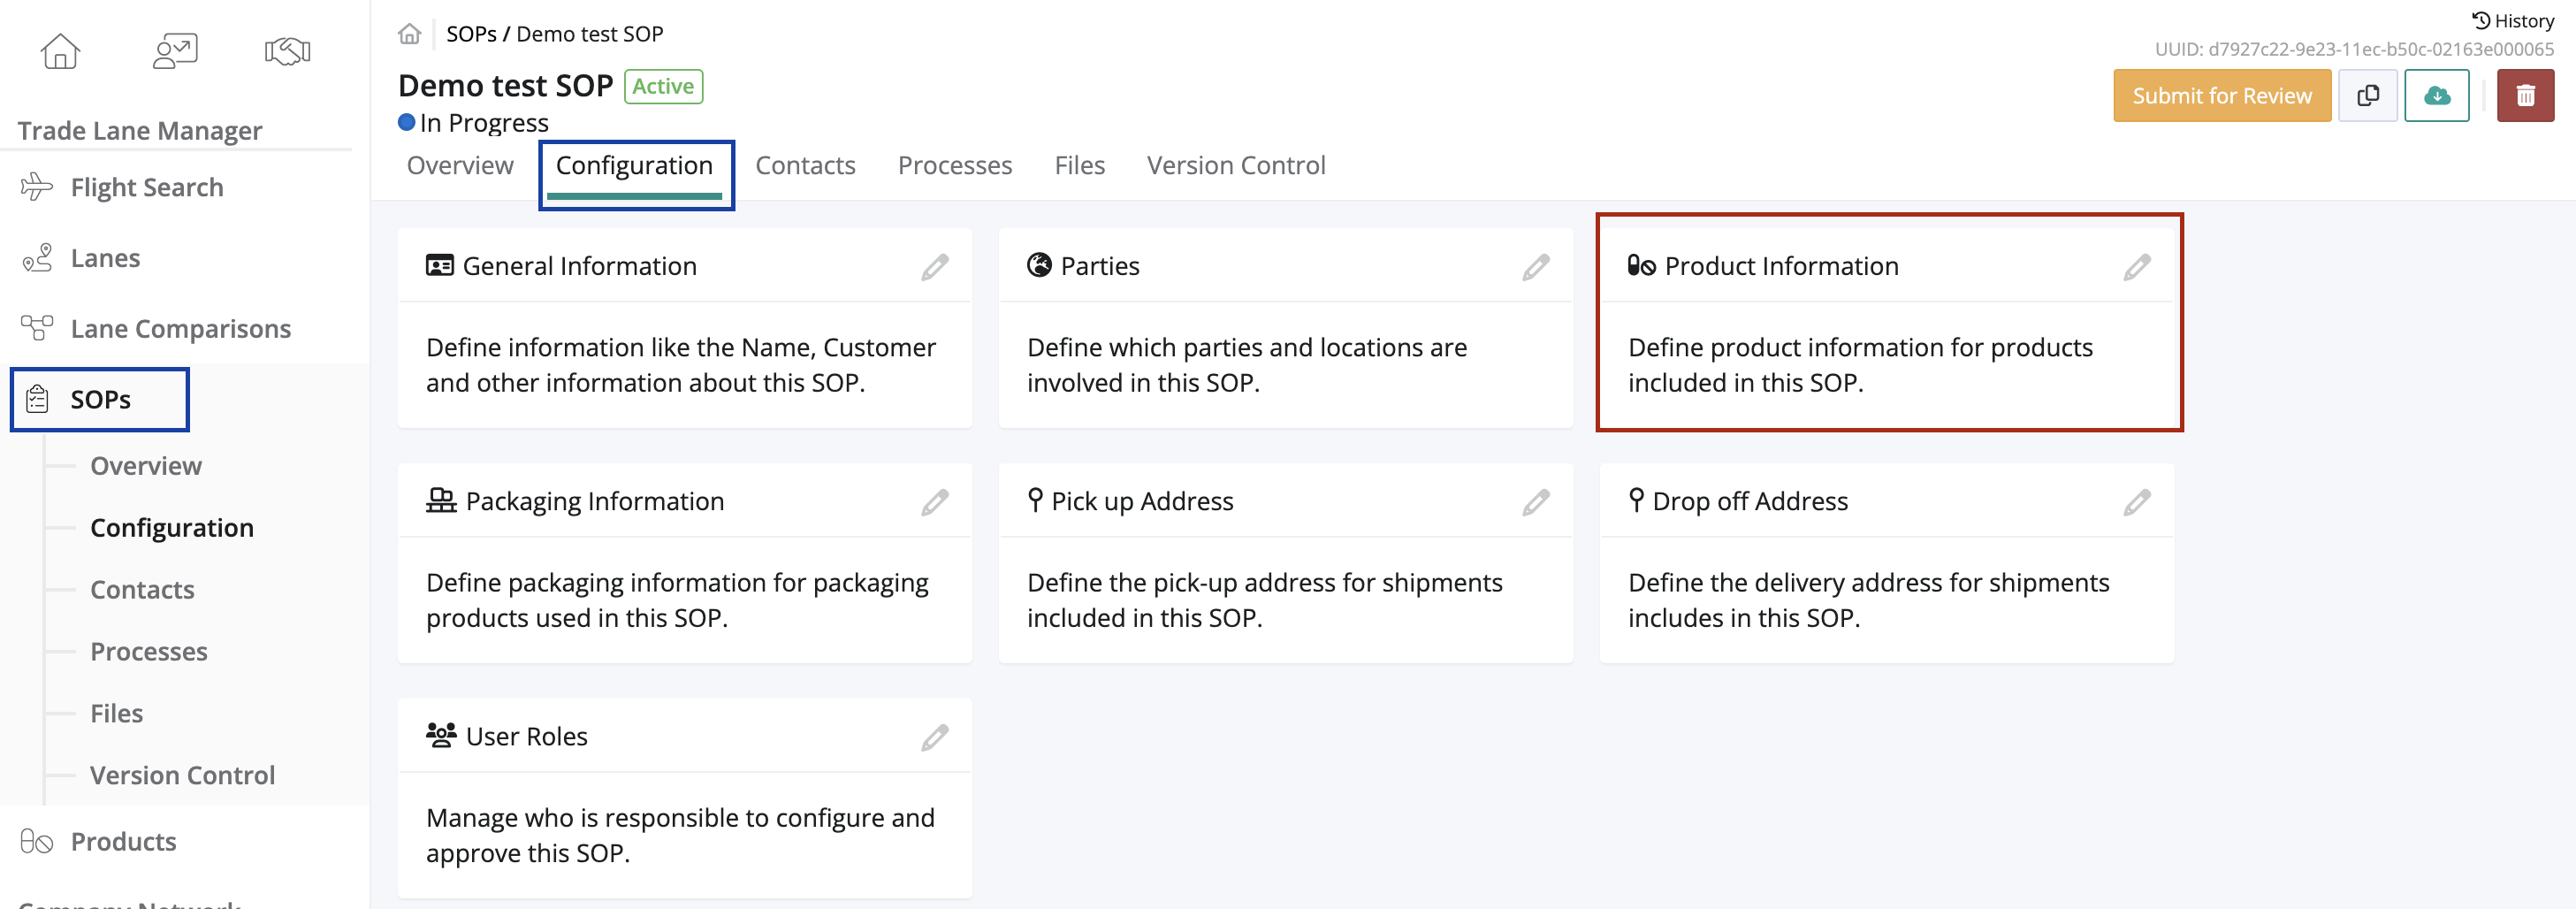2576x909 pixels.
Task: Click Submit for Review button
Action: 2222,96
